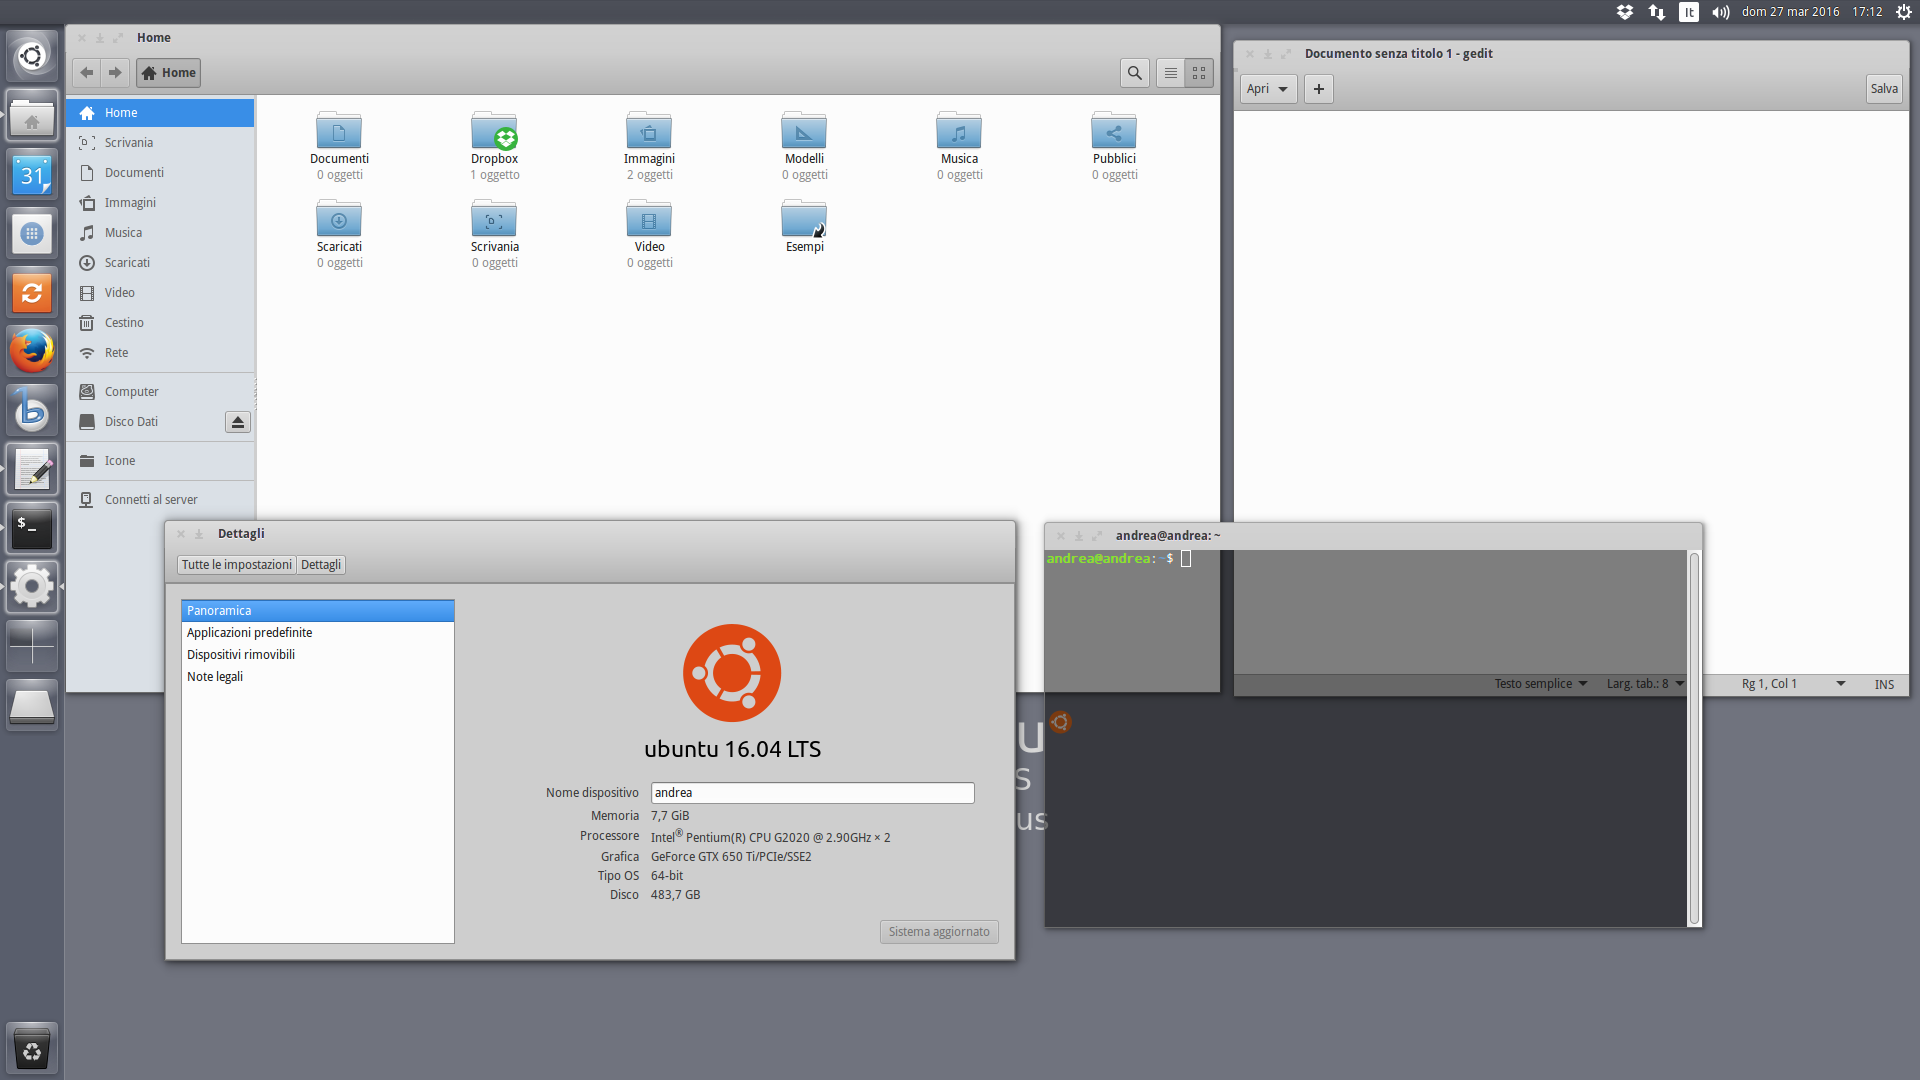Open the Ubuntu Dash launcher icon
This screenshot has width=1920, height=1080.
coord(32,56)
